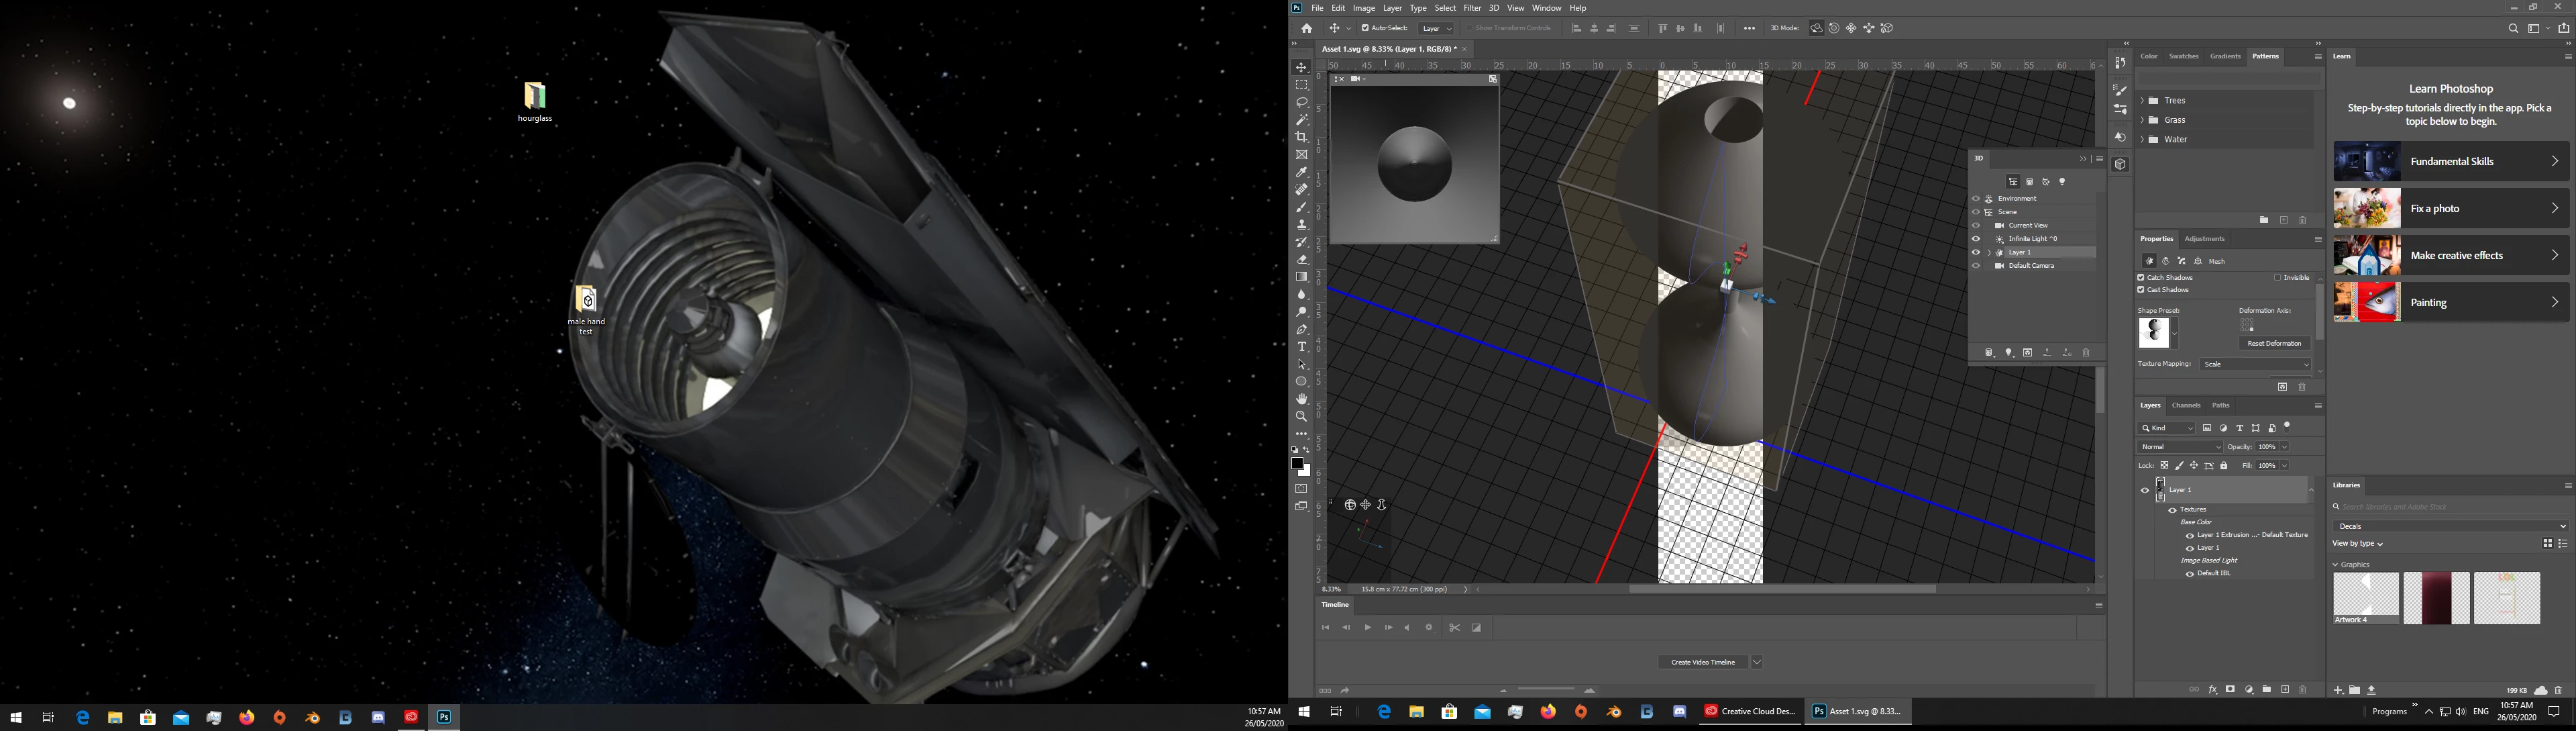Open the Shape Preset picker arrow

pos(2174,333)
